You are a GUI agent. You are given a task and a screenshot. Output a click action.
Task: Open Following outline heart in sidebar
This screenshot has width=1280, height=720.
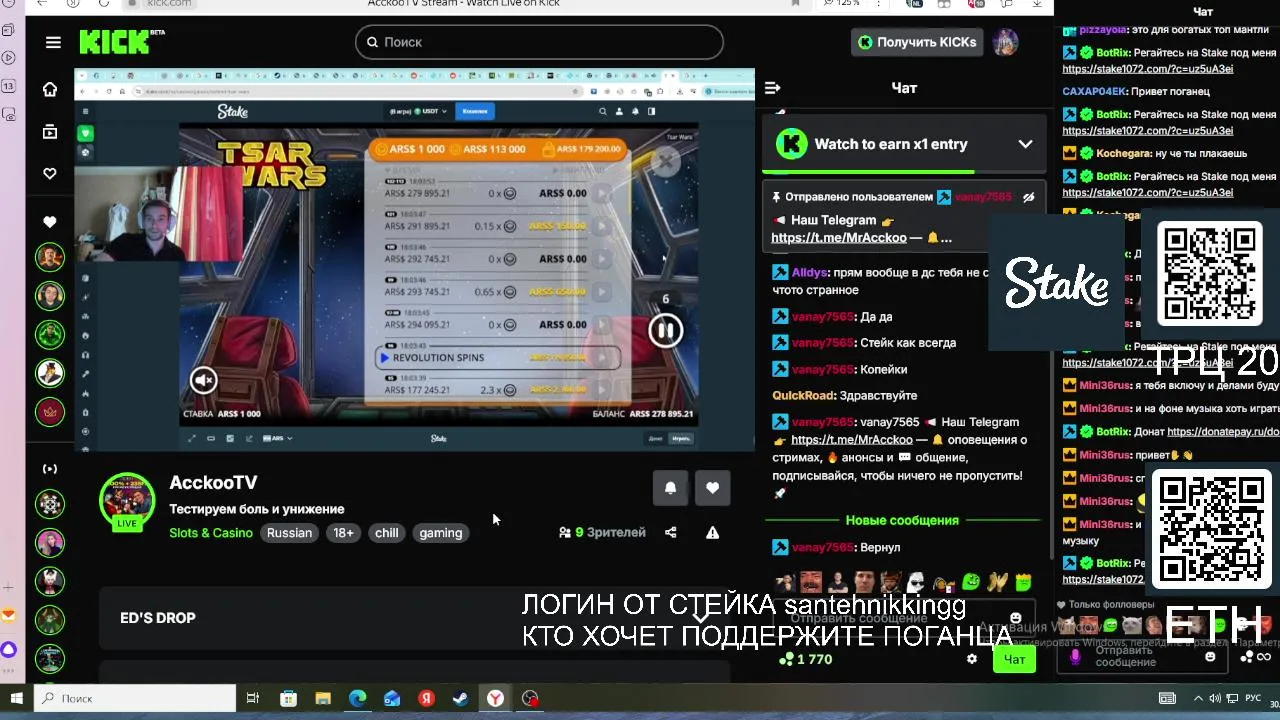tap(50, 173)
